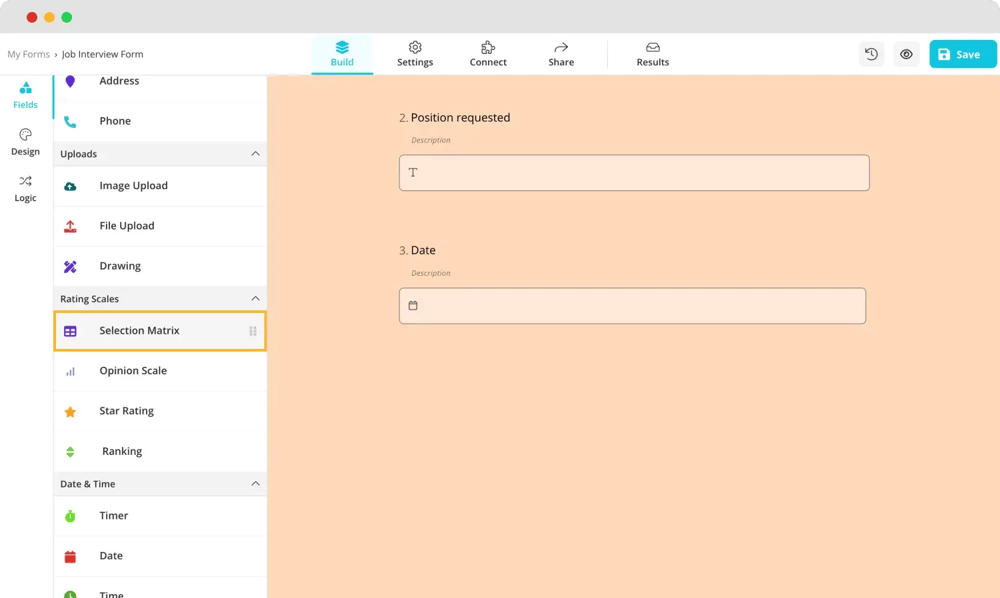Collapse the Date & Time section
1000x598 pixels.
255,484
